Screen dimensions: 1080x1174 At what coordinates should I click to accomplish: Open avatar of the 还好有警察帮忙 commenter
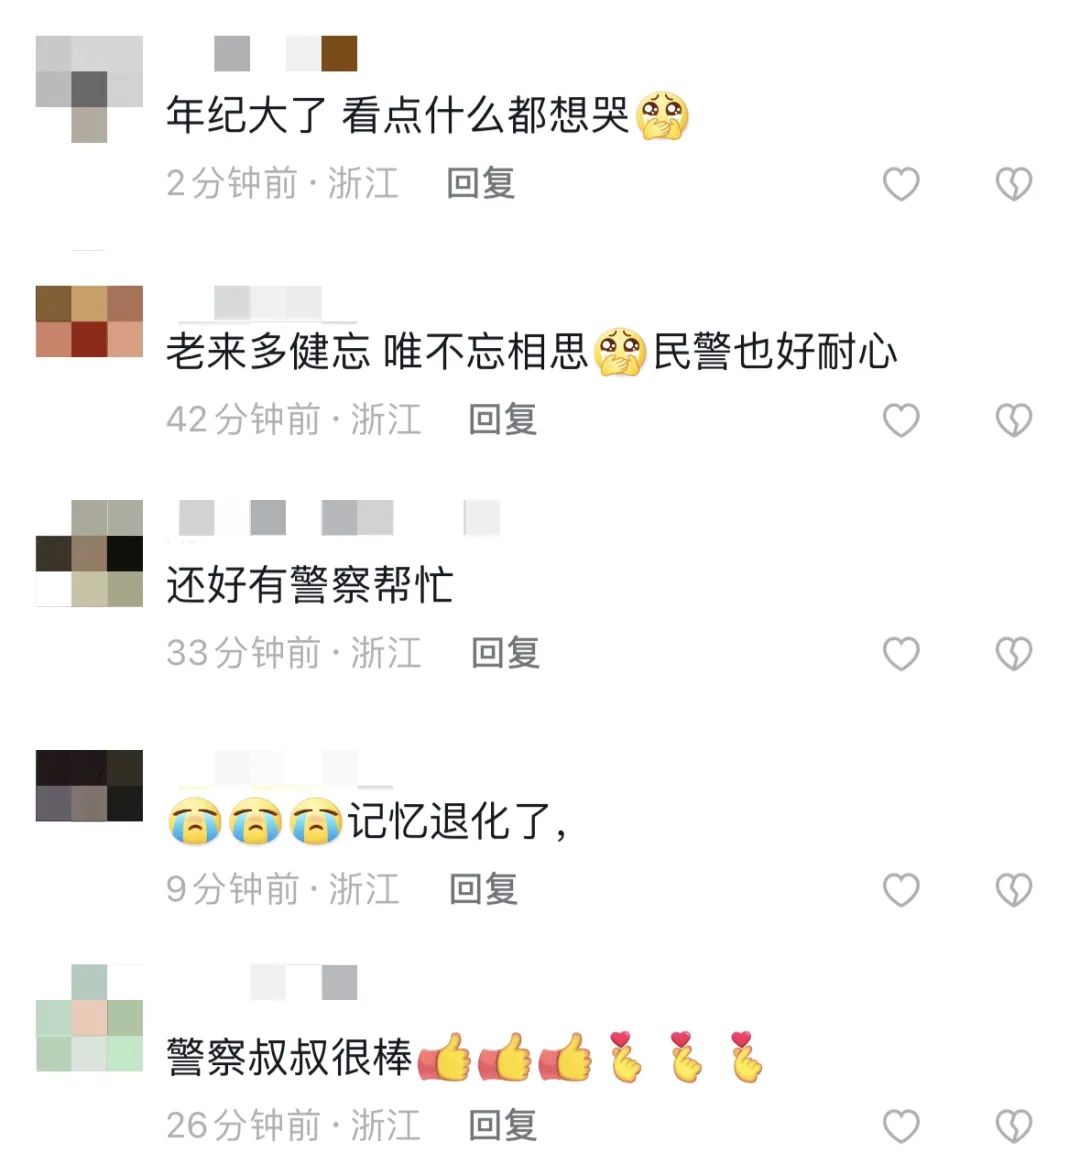[x=89, y=553]
